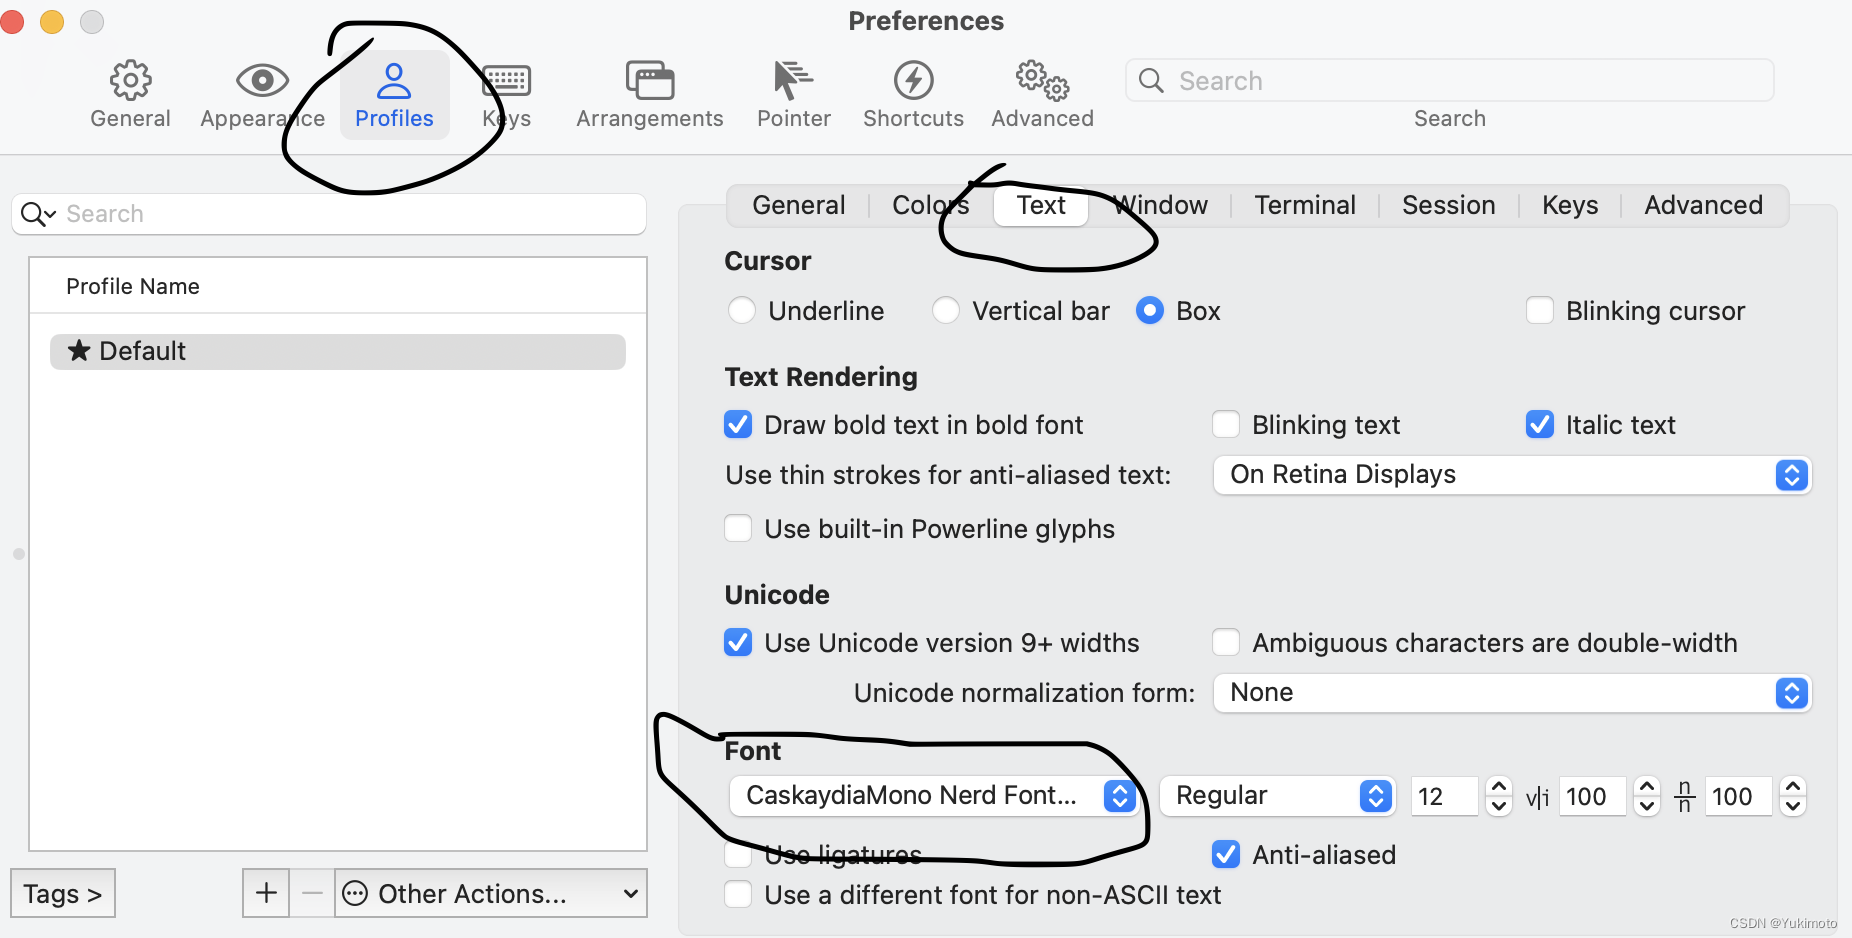Select Box cursor option
Image resolution: width=1852 pixels, height=938 pixels.
coord(1150,310)
